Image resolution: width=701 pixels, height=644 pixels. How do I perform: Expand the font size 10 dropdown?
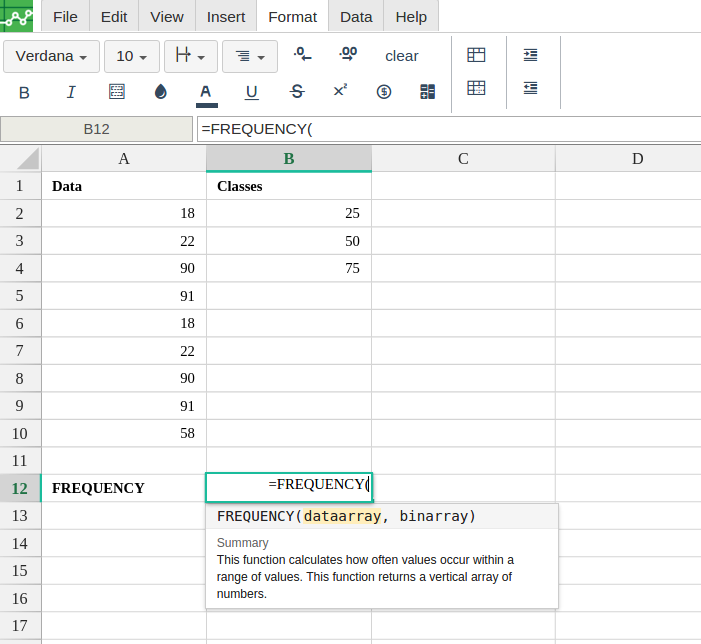132,56
